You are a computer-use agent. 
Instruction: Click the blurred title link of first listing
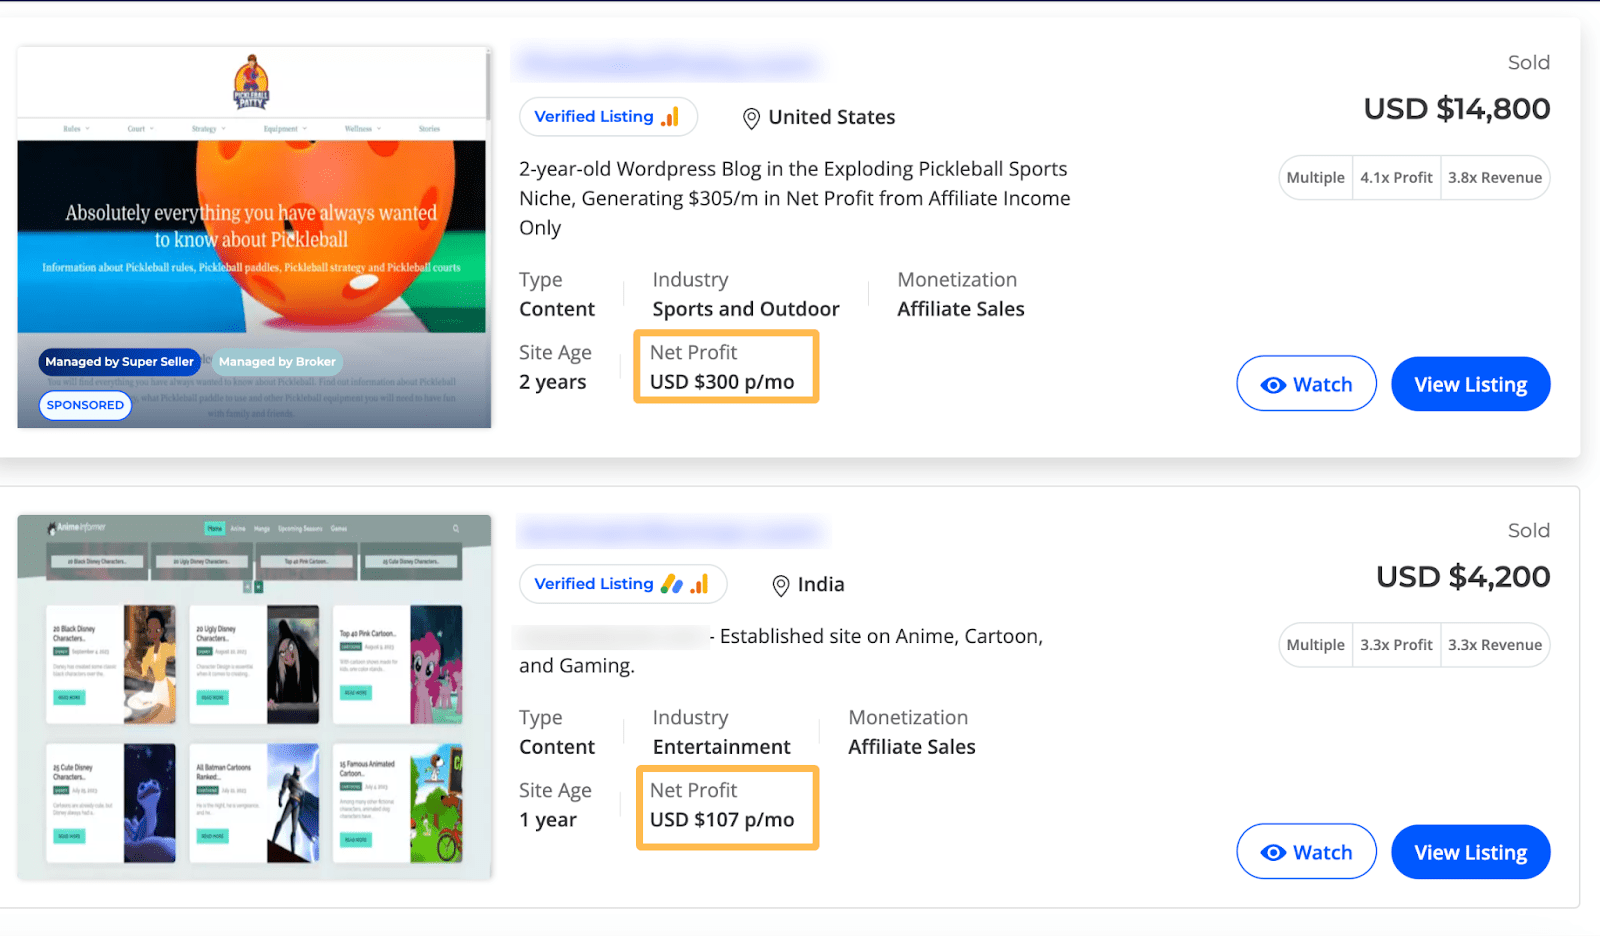(667, 65)
